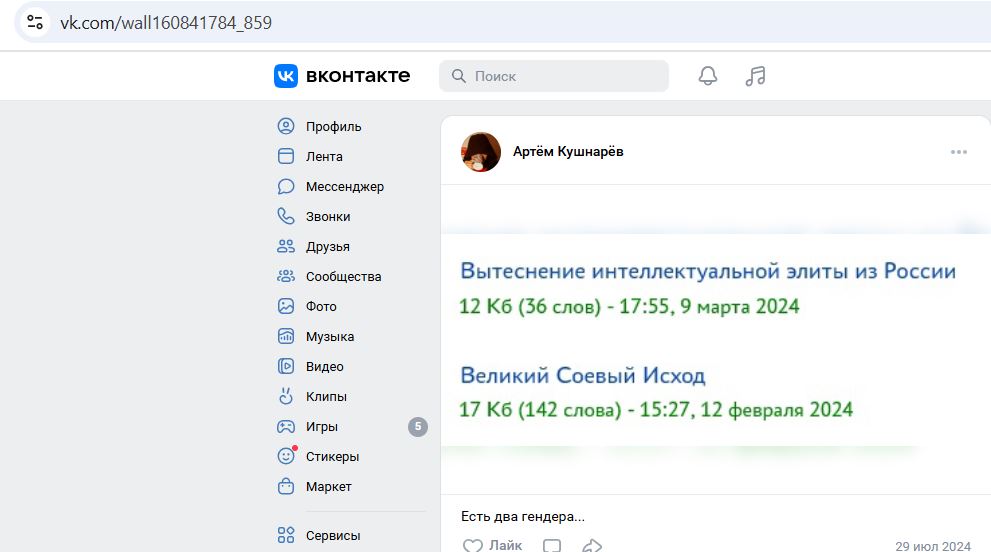The width and height of the screenshot is (991, 552).
Task: Click the Профиль sidebar icon
Action: tap(286, 126)
